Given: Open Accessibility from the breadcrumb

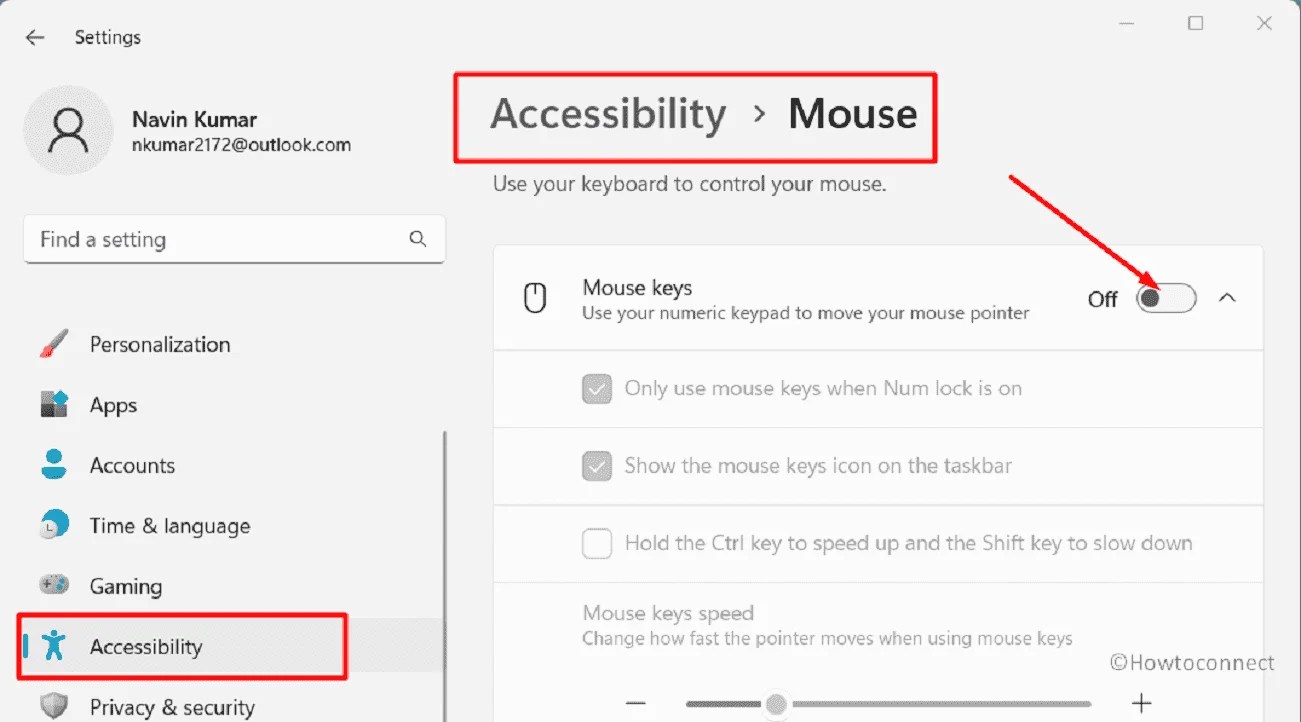Looking at the screenshot, I should 606,114.
